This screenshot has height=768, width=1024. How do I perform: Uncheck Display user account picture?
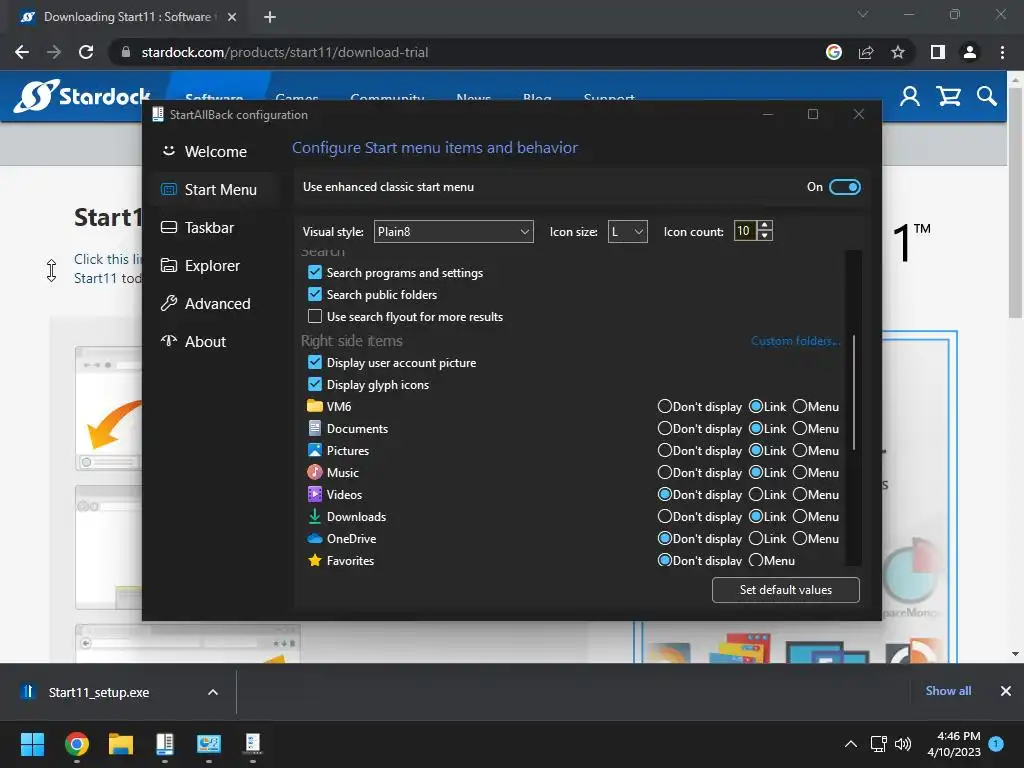point(315,362)
